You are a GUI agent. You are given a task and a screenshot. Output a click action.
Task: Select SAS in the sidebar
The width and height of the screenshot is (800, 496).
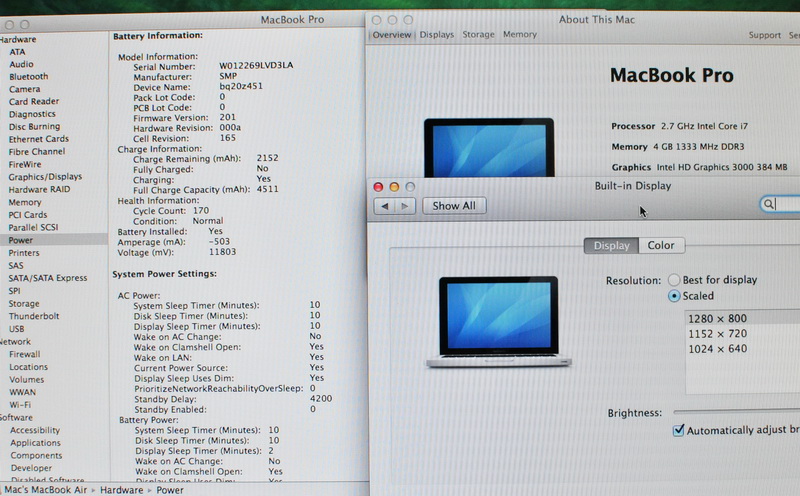pyautogui.click(x=16, y=265)
